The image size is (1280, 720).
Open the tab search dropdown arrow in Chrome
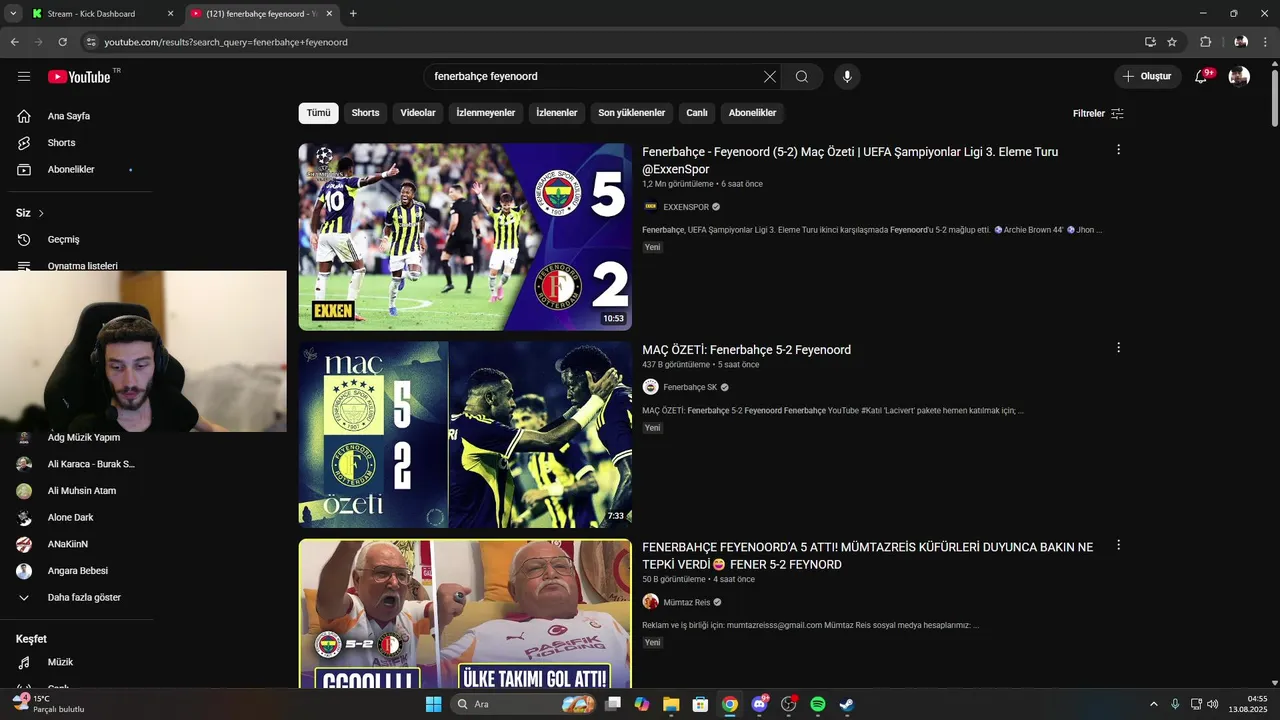click(13, 14)
